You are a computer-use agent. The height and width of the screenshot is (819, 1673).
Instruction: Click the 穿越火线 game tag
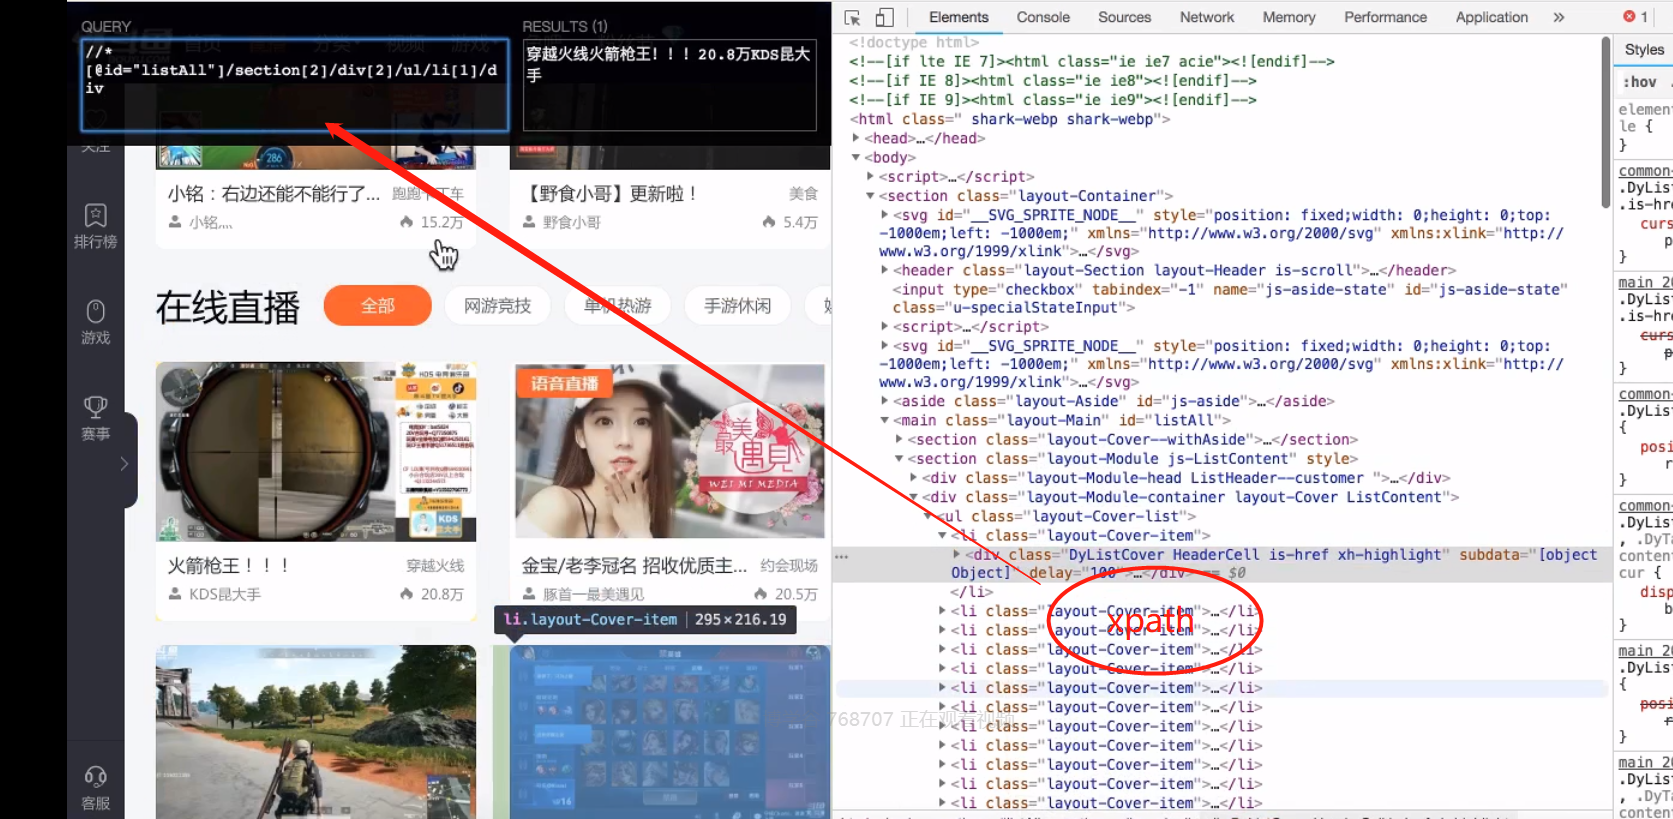[435, 566]
